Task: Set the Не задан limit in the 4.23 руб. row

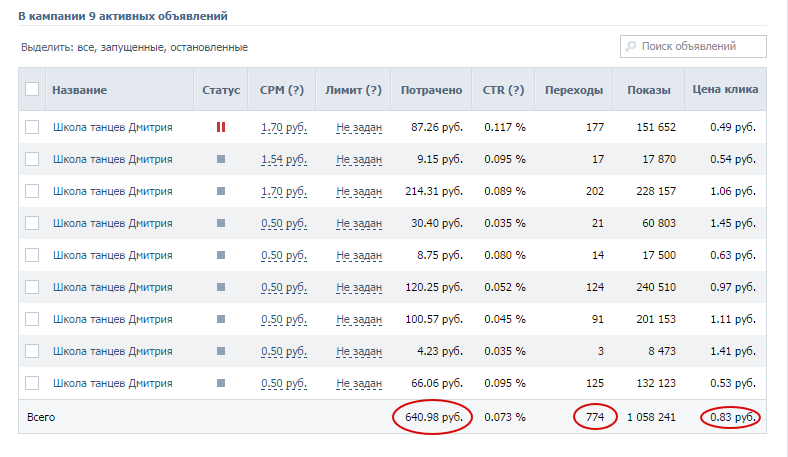Action: pyautogui.click(x=359, y=352)
